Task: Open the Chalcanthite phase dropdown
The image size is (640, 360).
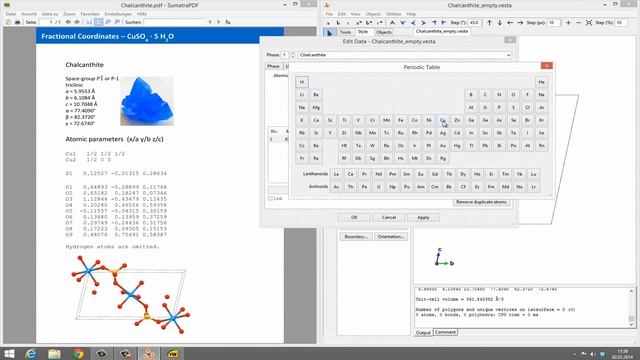Action: pyautogui.click(x=509, y=55)
